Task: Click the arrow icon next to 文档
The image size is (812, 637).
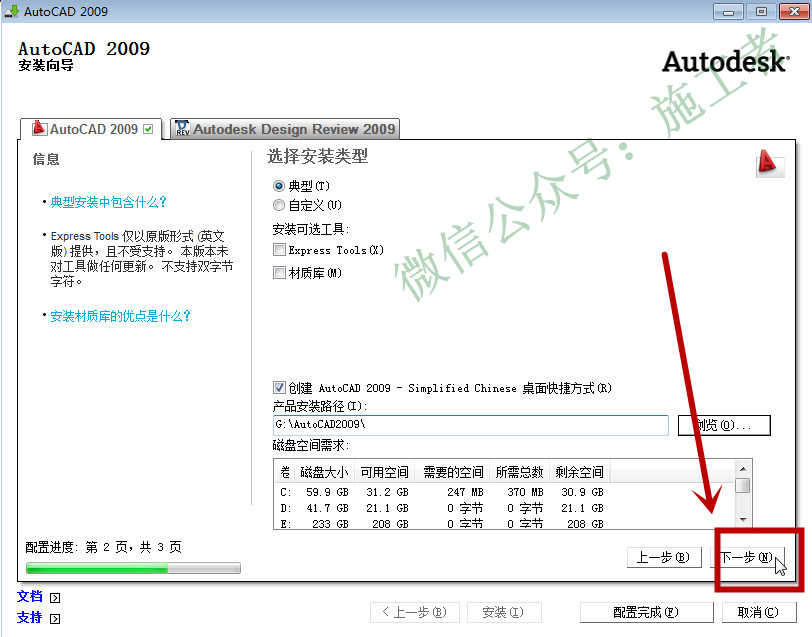Action: pyautogui.click(x=55, y=598)
